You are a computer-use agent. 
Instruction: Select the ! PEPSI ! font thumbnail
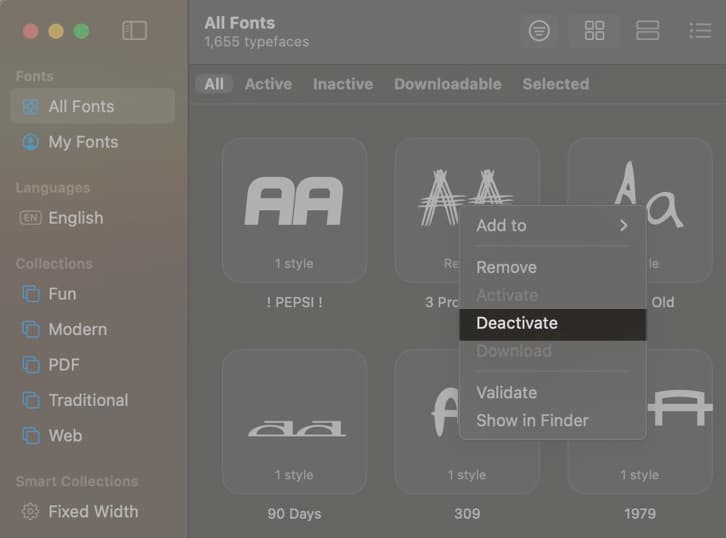294,210
